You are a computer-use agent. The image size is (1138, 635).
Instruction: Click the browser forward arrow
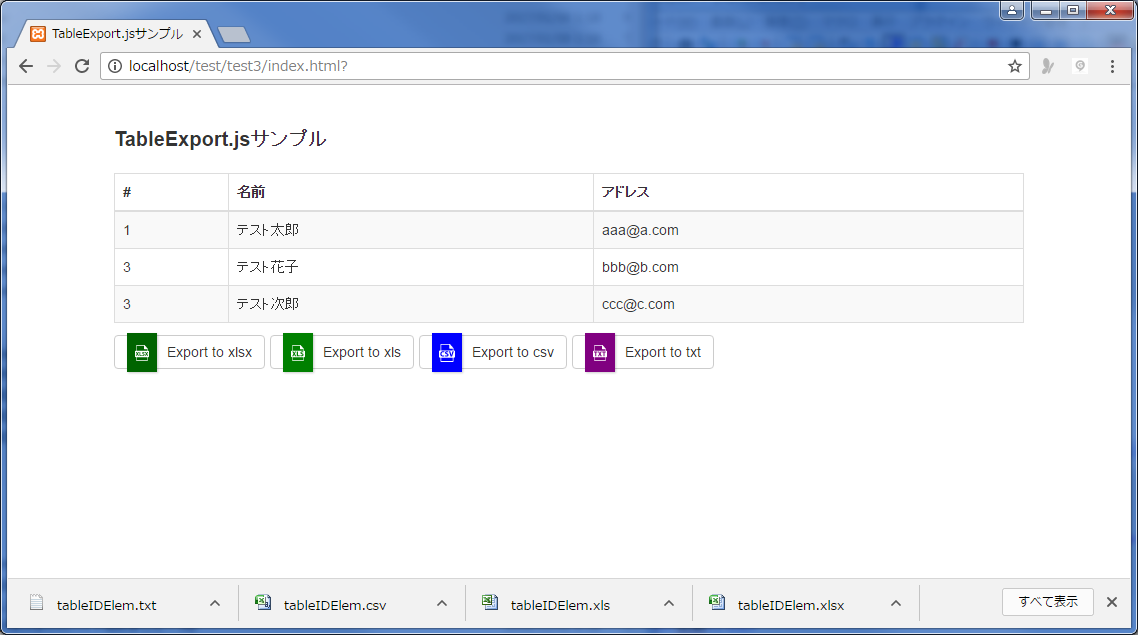[x=54, y=66]
